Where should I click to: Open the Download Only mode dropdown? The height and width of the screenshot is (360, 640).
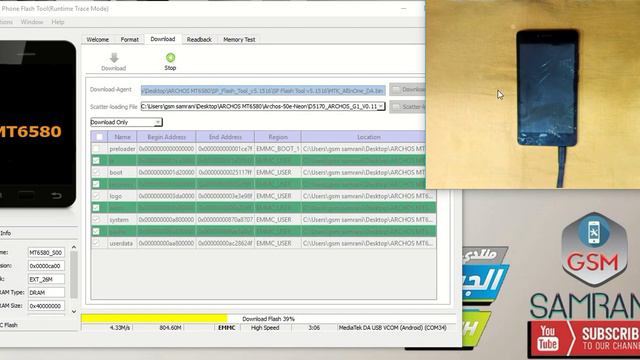pos(126,122)
